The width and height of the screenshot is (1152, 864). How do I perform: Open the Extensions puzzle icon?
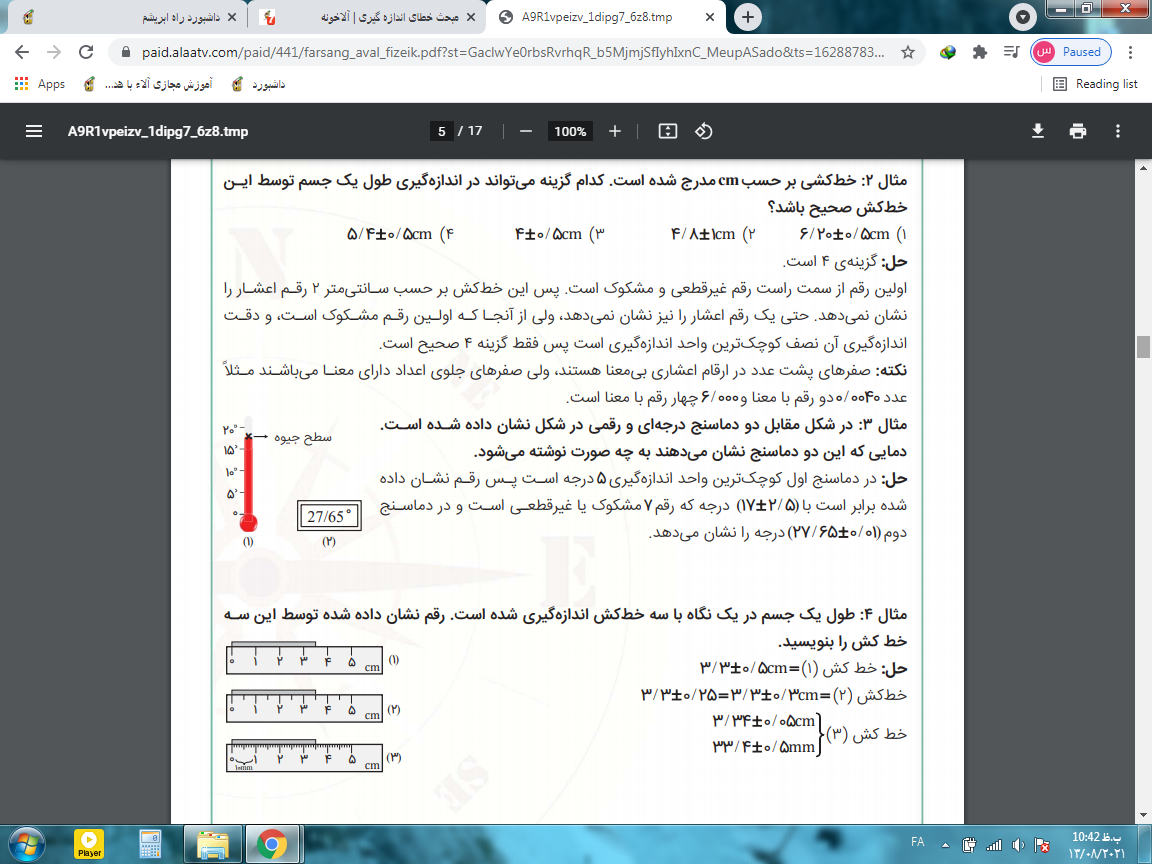979,52
